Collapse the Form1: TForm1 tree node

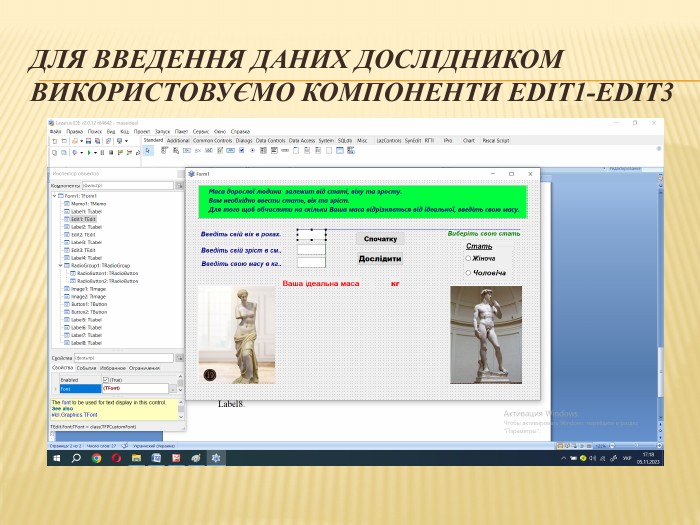coord(55,196)
